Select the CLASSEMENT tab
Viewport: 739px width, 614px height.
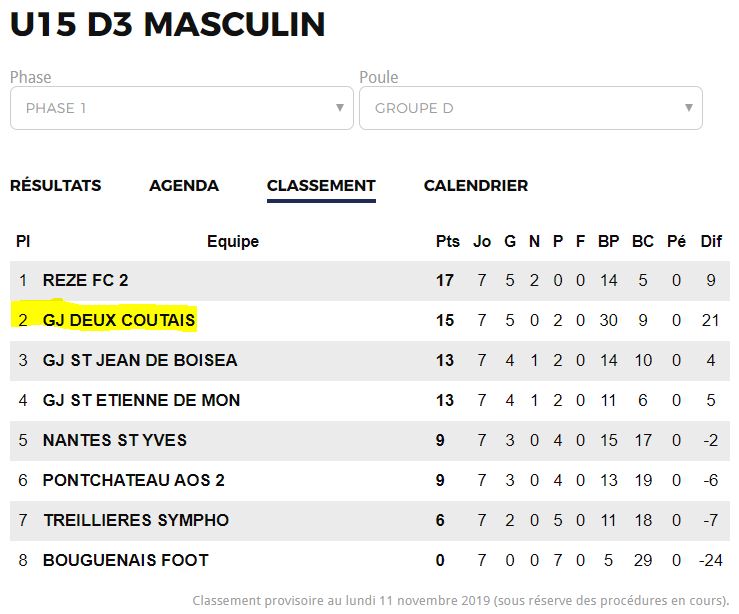tap(321, 185)
